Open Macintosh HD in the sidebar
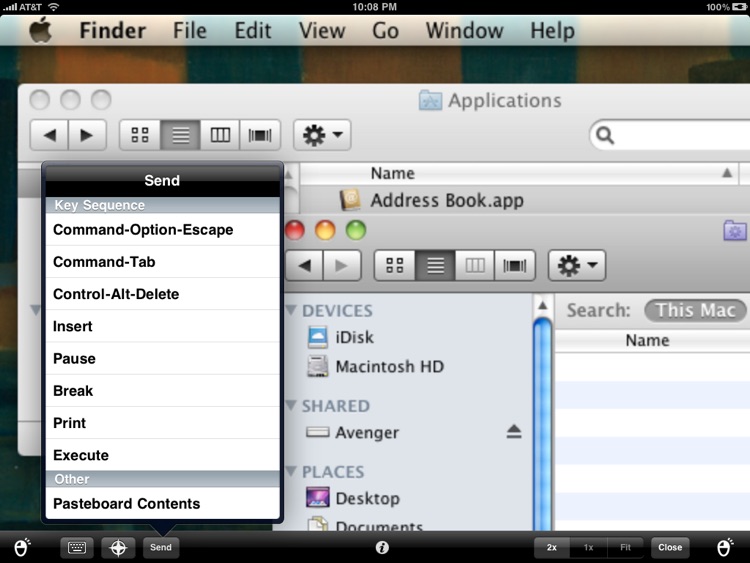750x563 pixels. click(x=375, y=366)
